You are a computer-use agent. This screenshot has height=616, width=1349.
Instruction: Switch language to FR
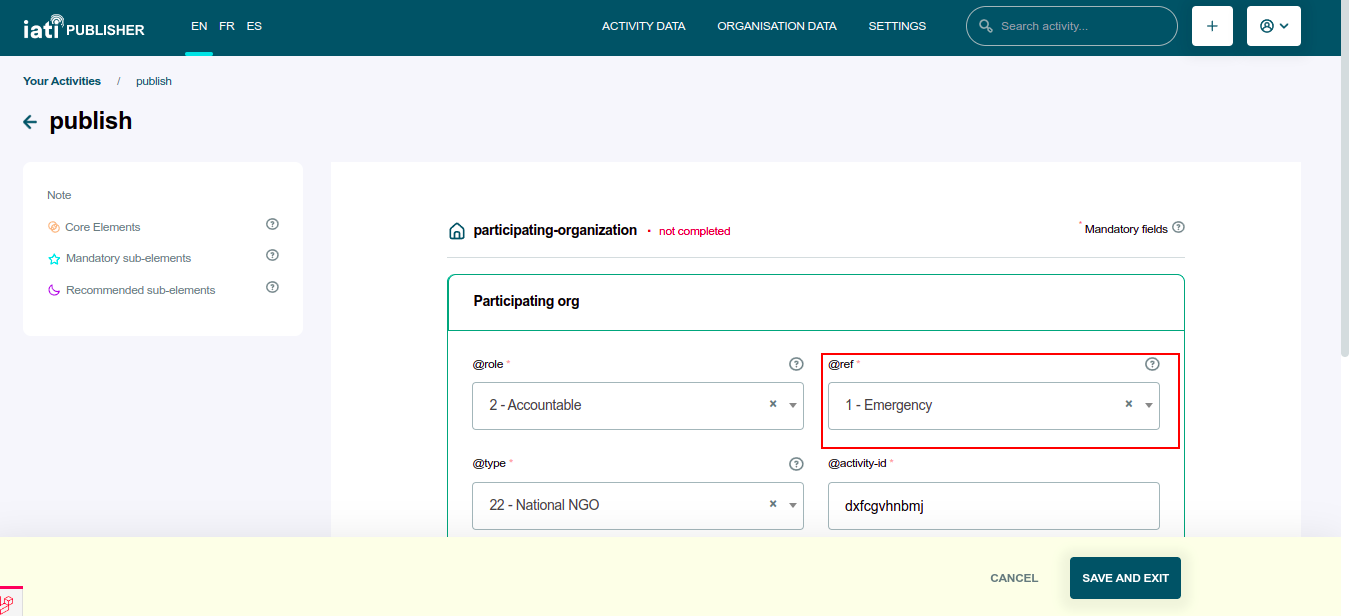click(x=227, y=26)
